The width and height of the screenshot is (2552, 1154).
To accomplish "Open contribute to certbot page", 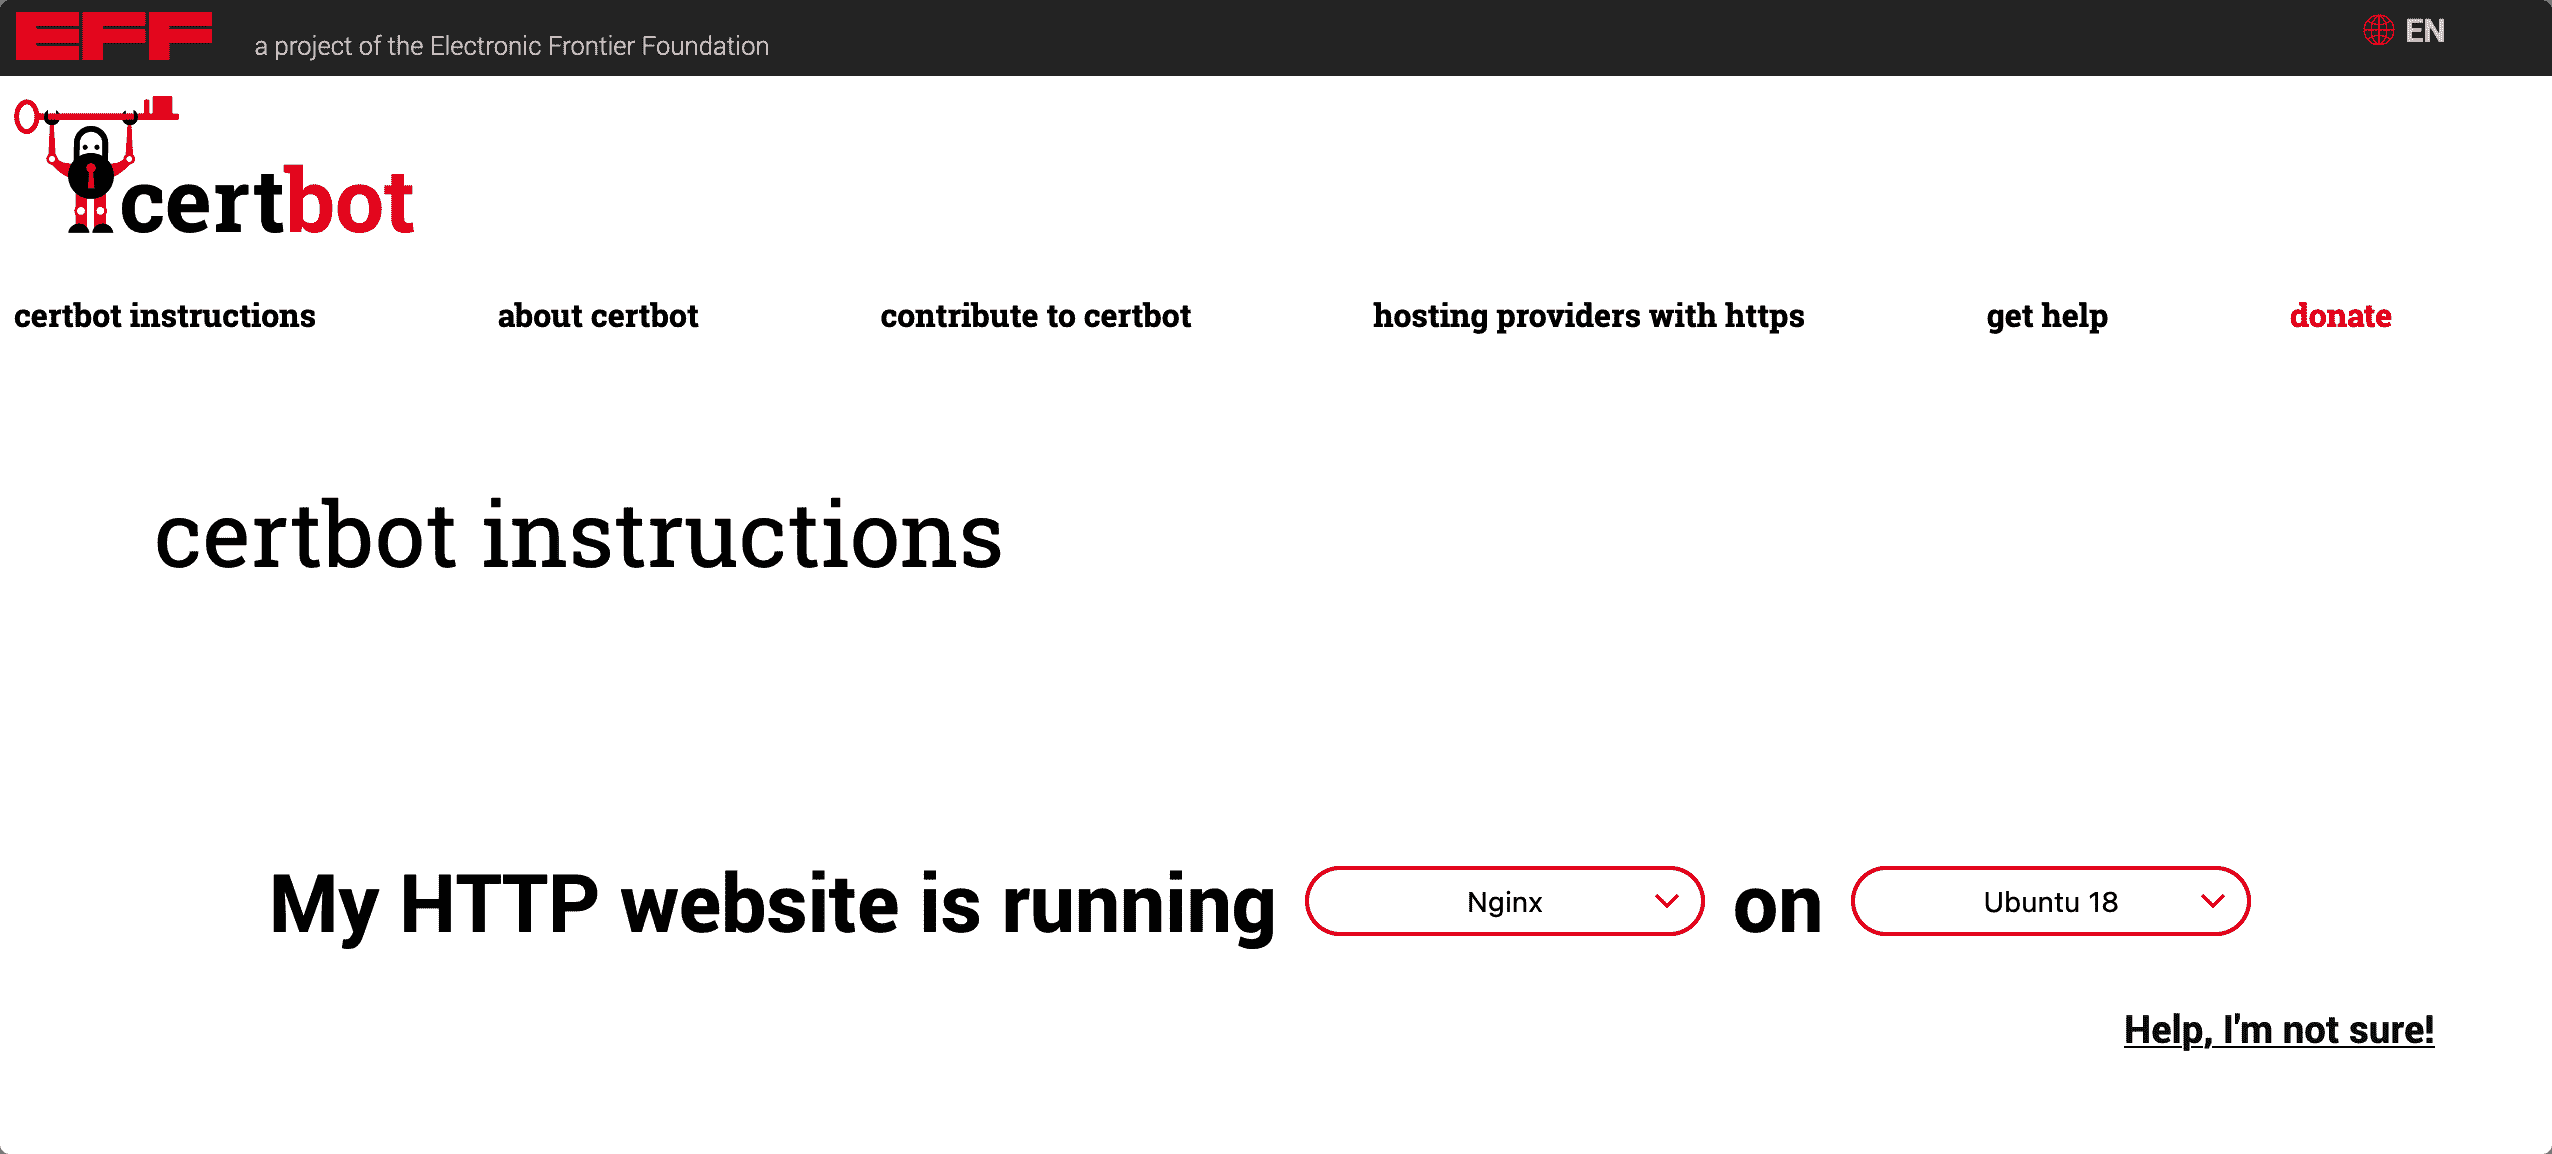I will [x=1035, y=316].
